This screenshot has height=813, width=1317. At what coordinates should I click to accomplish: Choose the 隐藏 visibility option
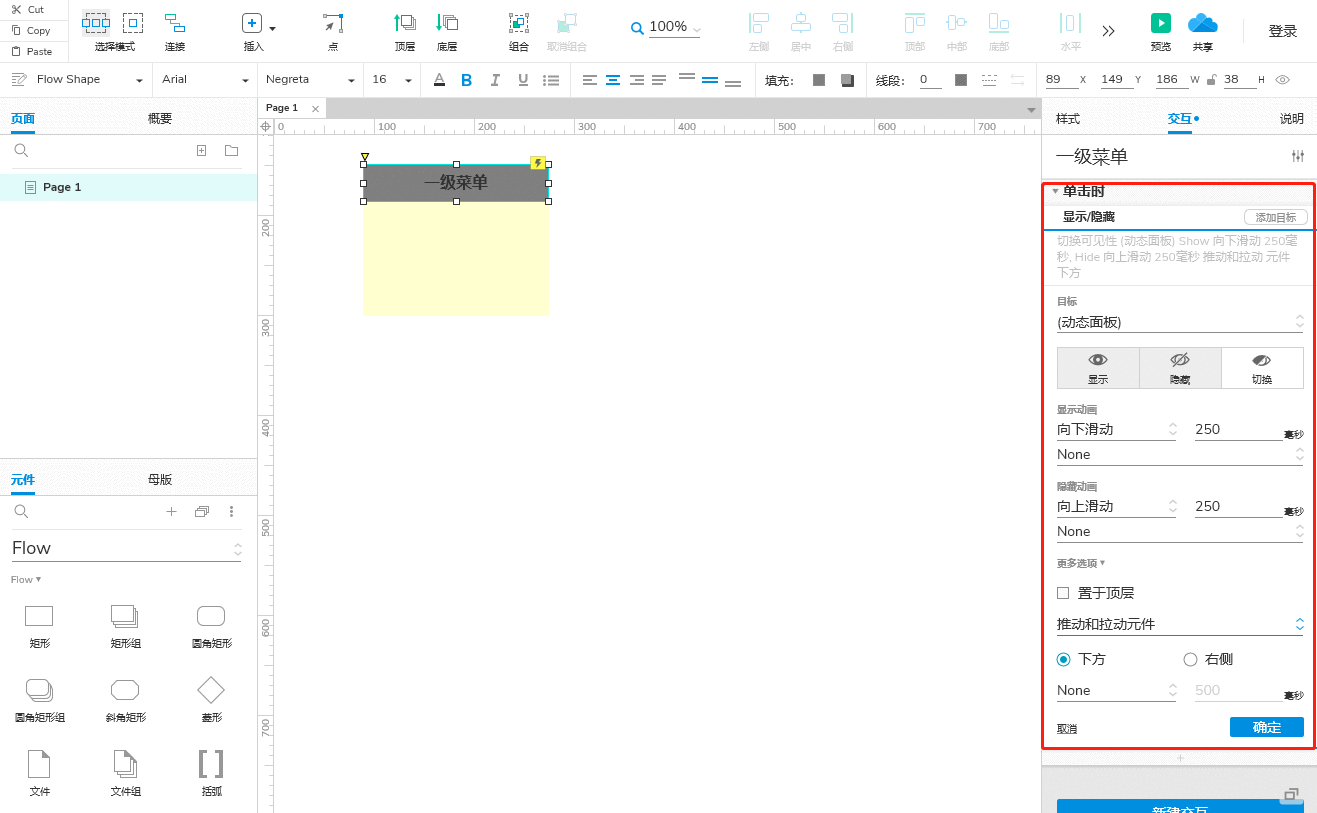1180,368
